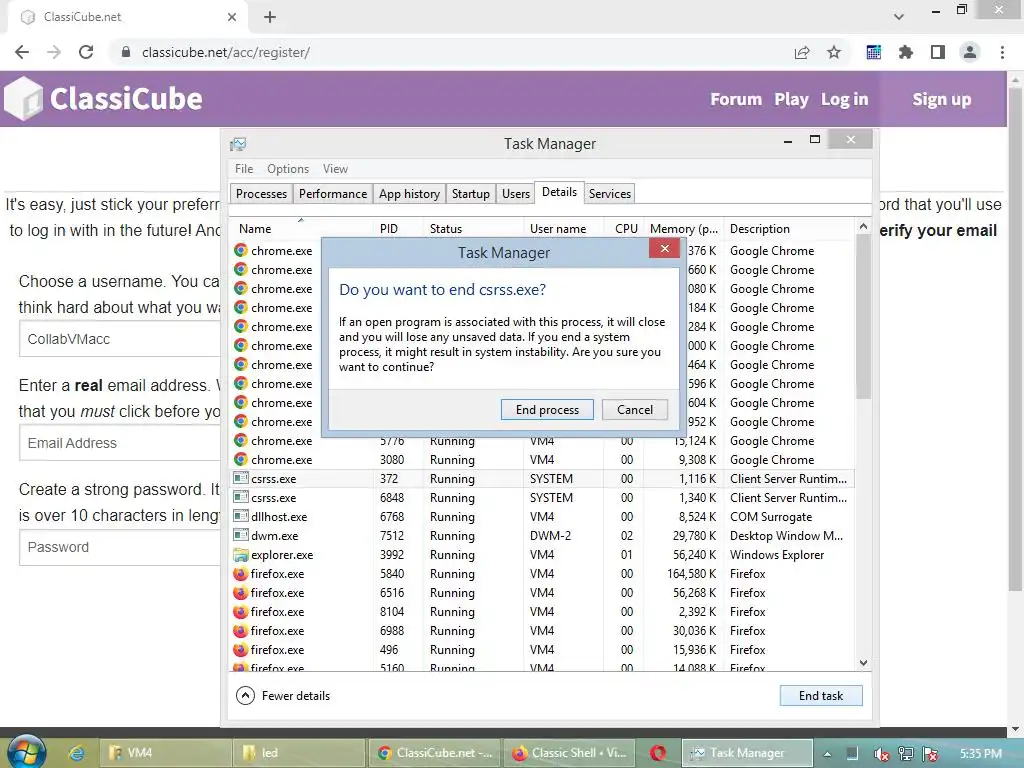
Task: Go back in Chrome
Action: [x=22, y=52]
